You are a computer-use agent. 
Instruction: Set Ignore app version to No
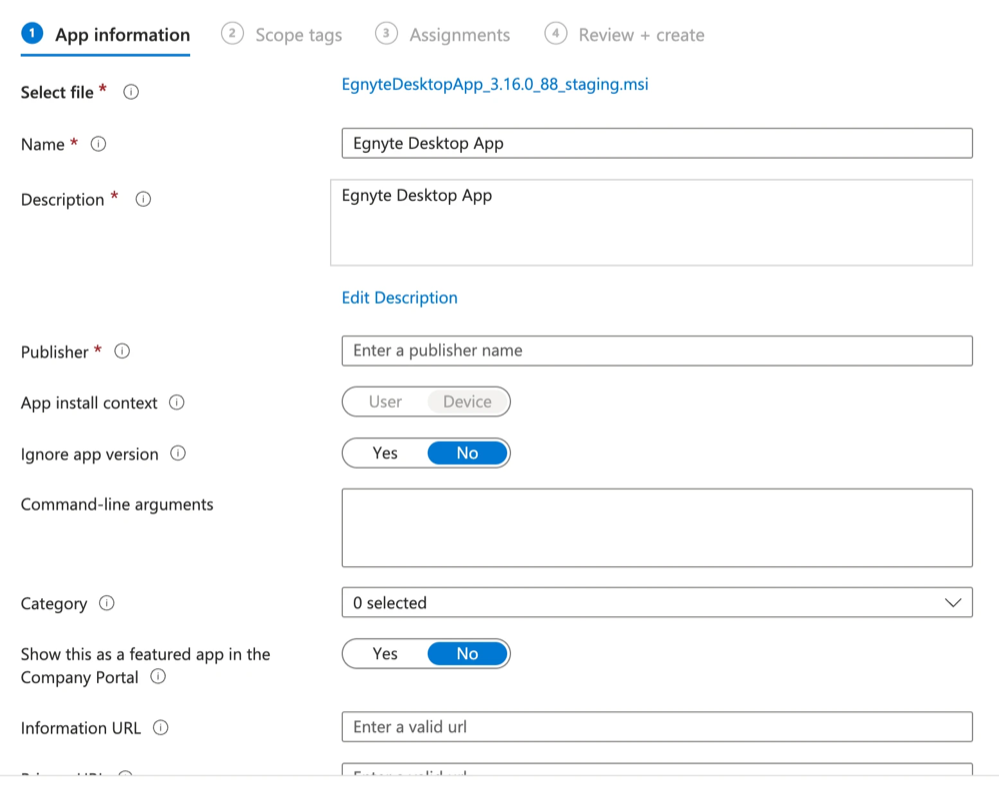coord(468,453)
